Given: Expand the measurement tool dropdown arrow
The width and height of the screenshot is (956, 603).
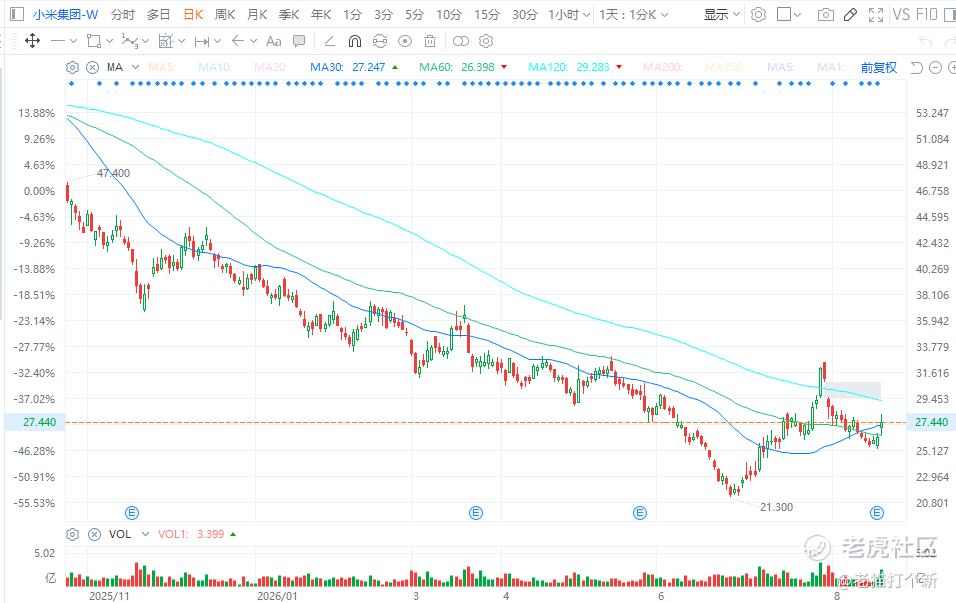Looking at the screenshot, I should pos(182,41).
